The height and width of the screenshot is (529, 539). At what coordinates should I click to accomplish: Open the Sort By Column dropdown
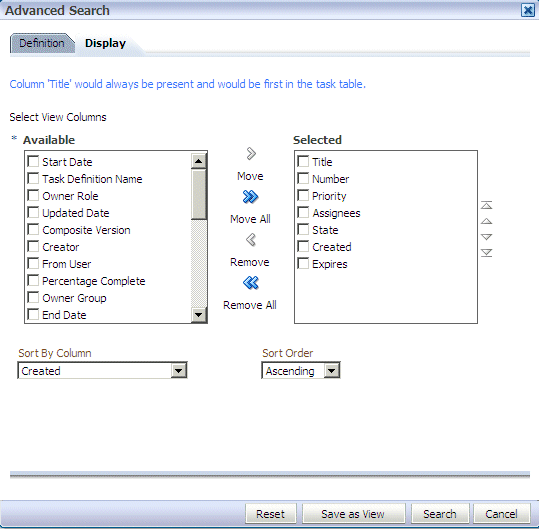pos(102,371)
